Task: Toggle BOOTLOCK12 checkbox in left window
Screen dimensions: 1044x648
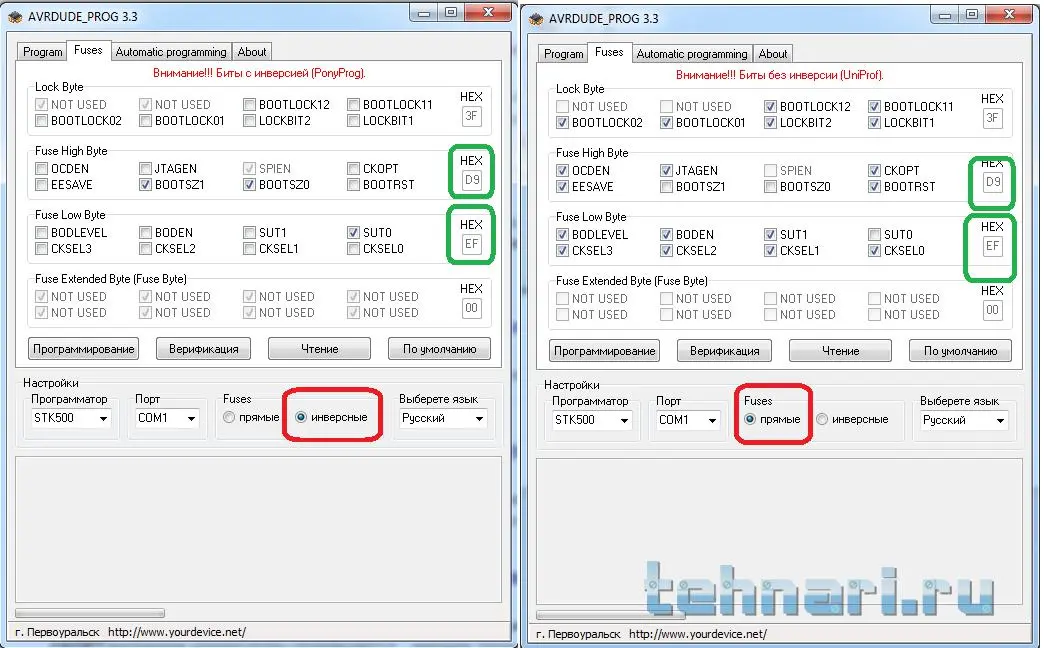Action: pyautogui.click(x=250, y=105)
